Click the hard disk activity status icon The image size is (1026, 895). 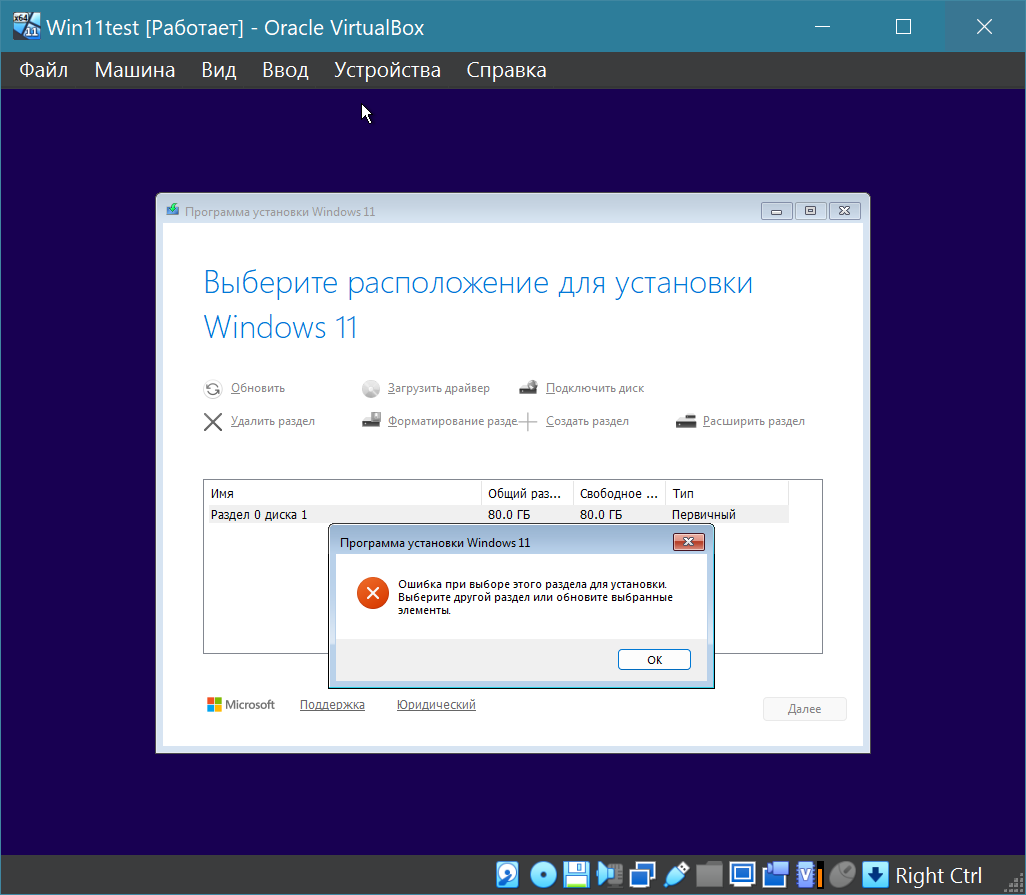(508, 875)
